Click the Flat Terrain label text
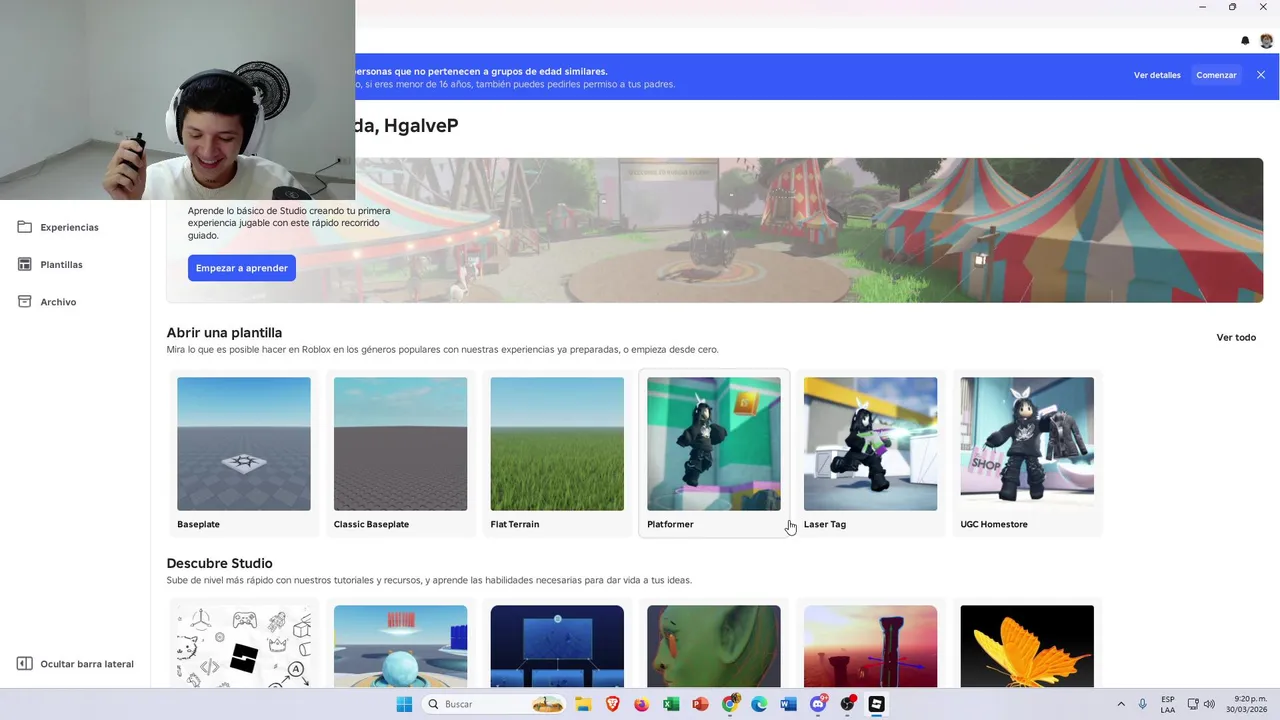Image resolution: width=1280 pixels, height=720 pixels. pyautogui.click(x=515, y=524)
